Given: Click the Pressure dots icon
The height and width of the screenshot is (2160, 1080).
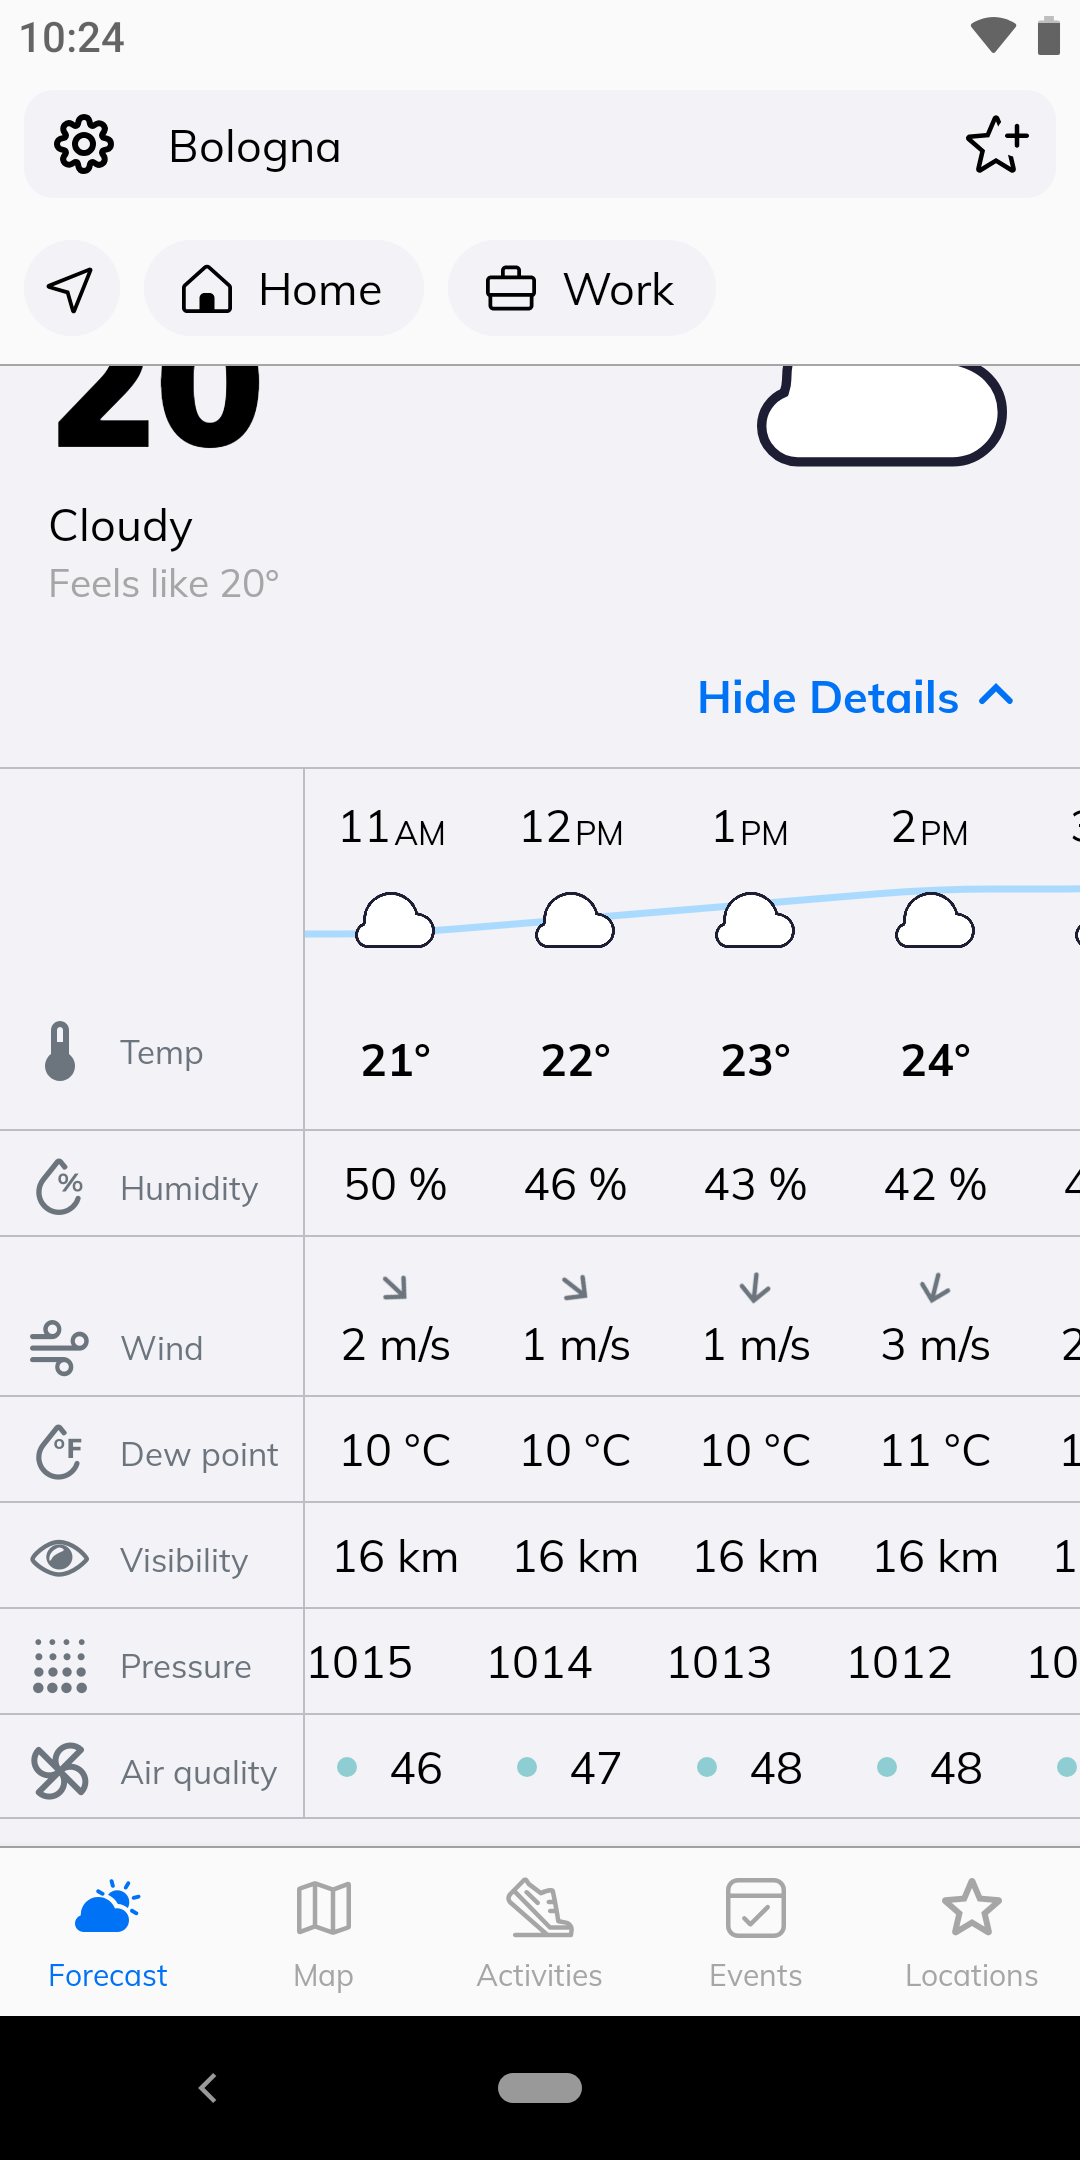Looking at the screenshot, I should coord(60,1665).
